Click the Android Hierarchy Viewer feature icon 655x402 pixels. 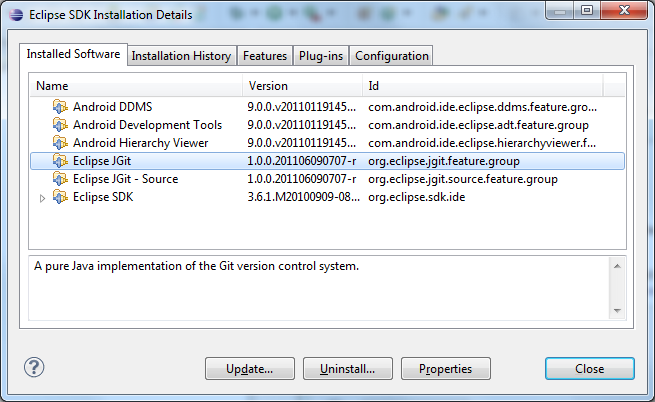tap(60, 143)
